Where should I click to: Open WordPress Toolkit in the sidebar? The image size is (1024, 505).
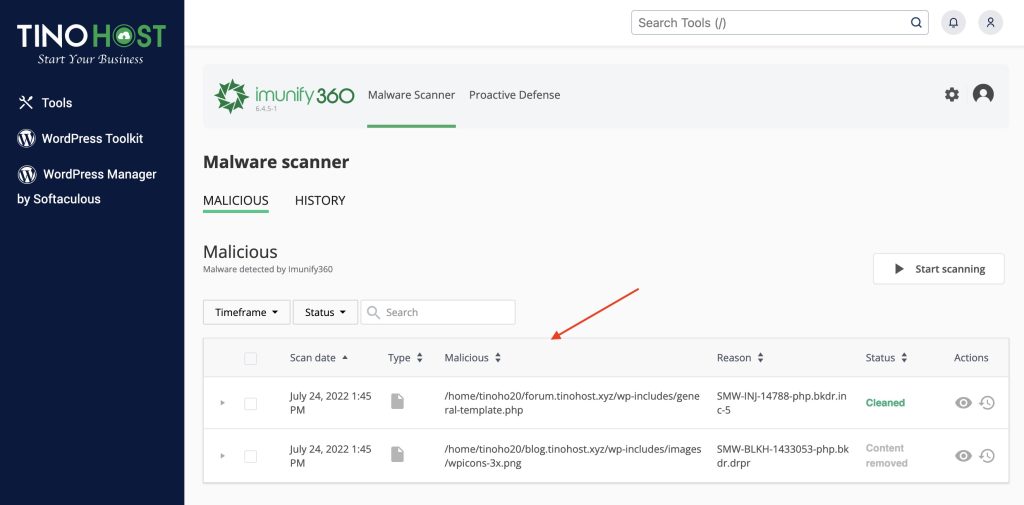(92, 138)
